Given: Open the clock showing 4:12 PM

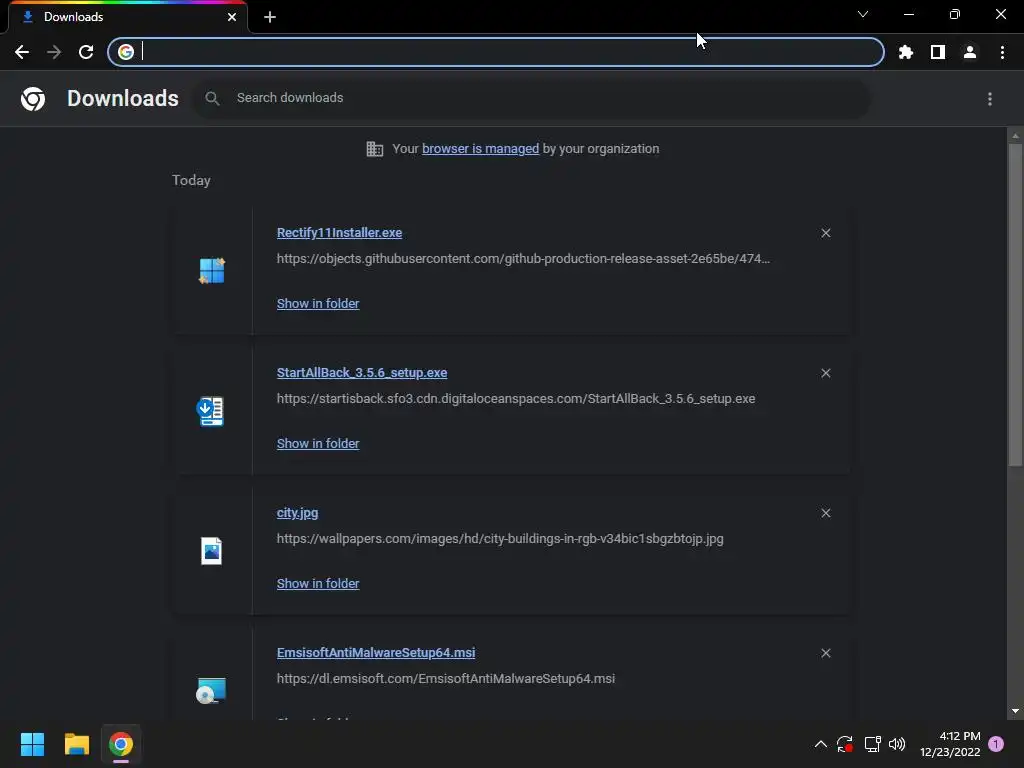Looking at the screenshot, I should coord(950,744).
